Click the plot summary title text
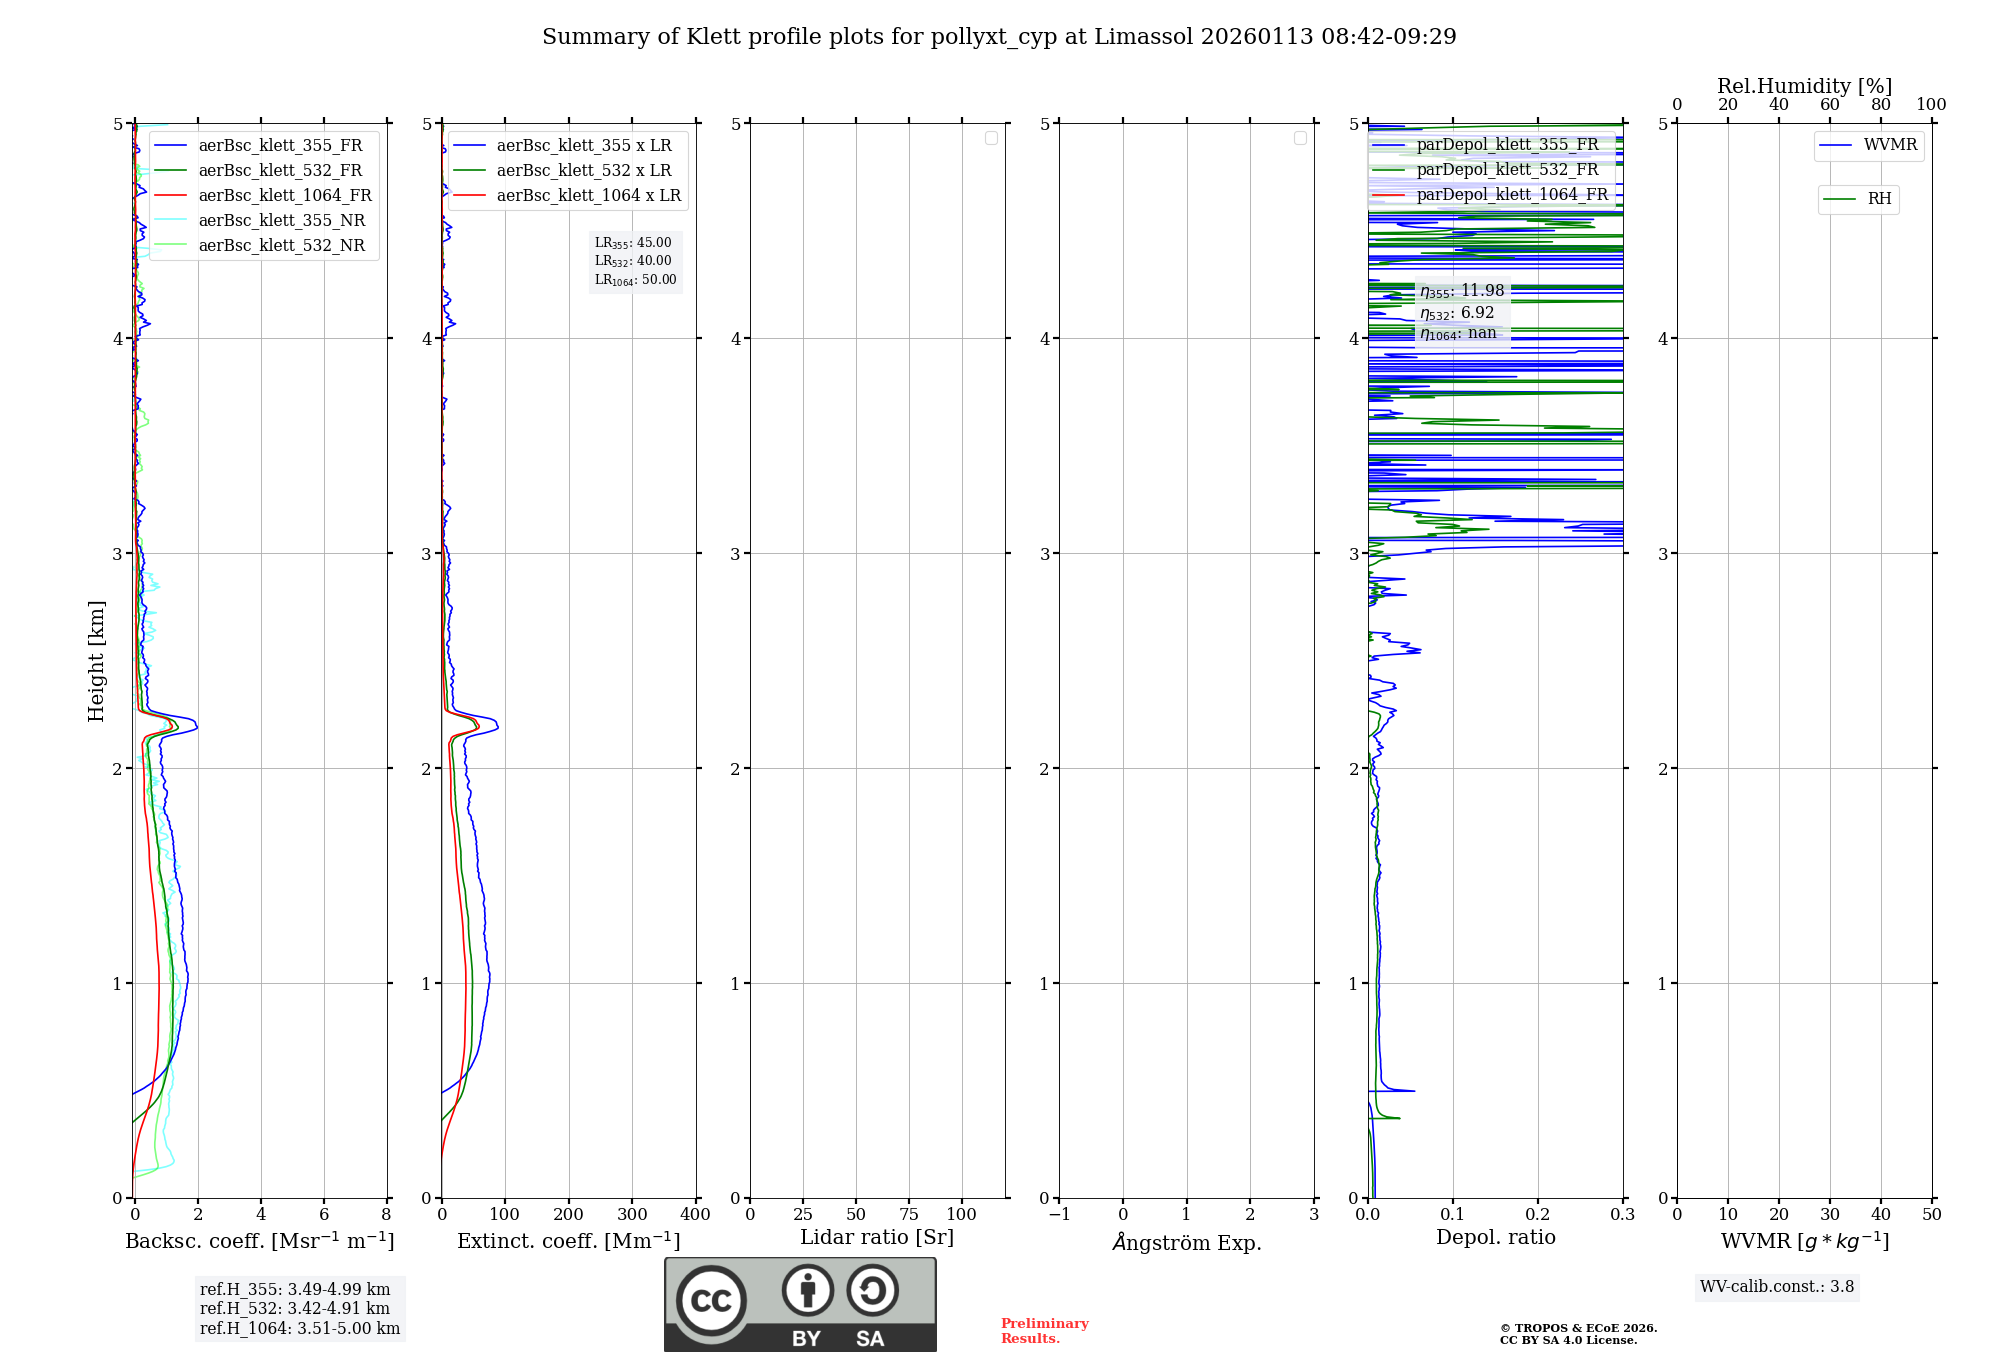Image resolution: width=2000 pixels, height=1360 pixels. 998,37
